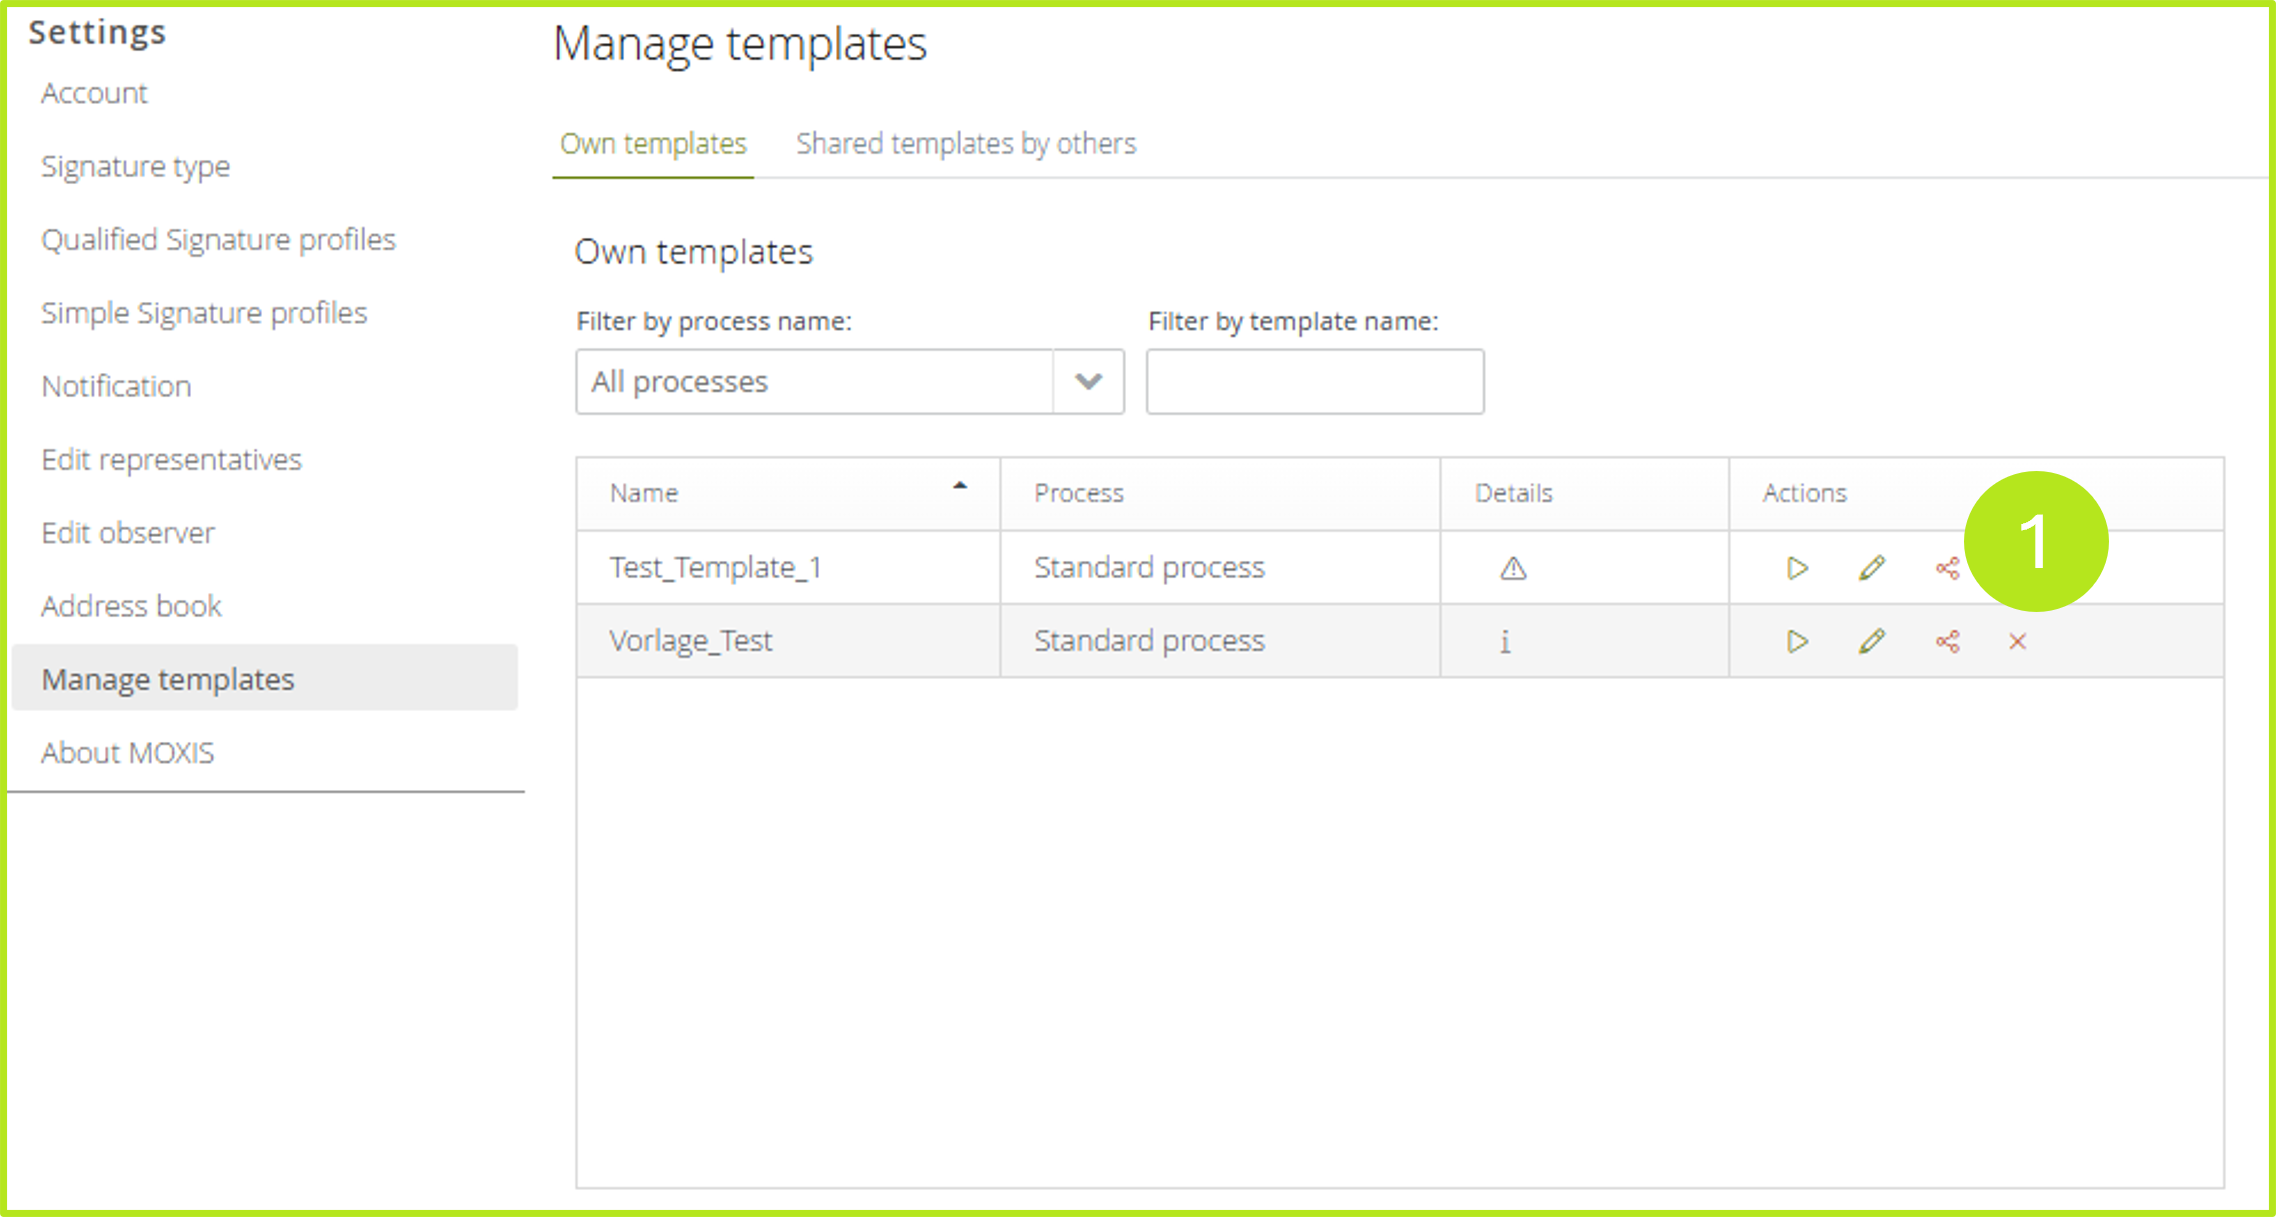
Task: Open Qualified Signature profiles
Action: point(218,239)
